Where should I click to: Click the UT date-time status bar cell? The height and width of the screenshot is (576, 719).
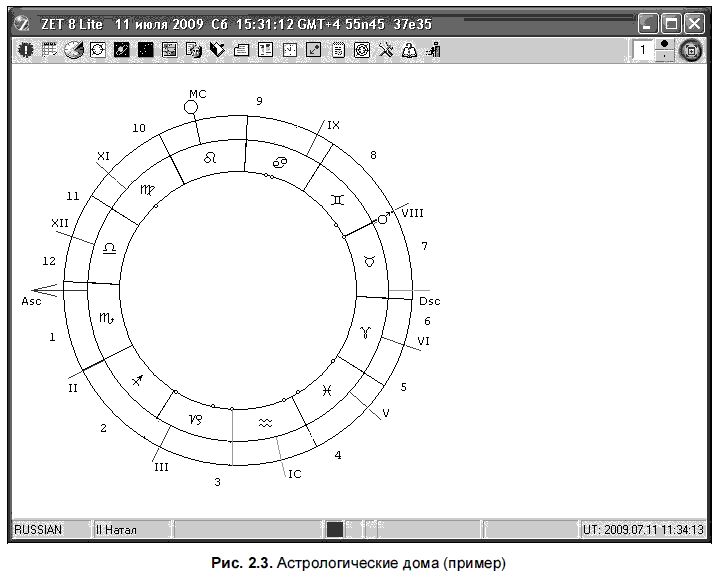pos(643,529)
